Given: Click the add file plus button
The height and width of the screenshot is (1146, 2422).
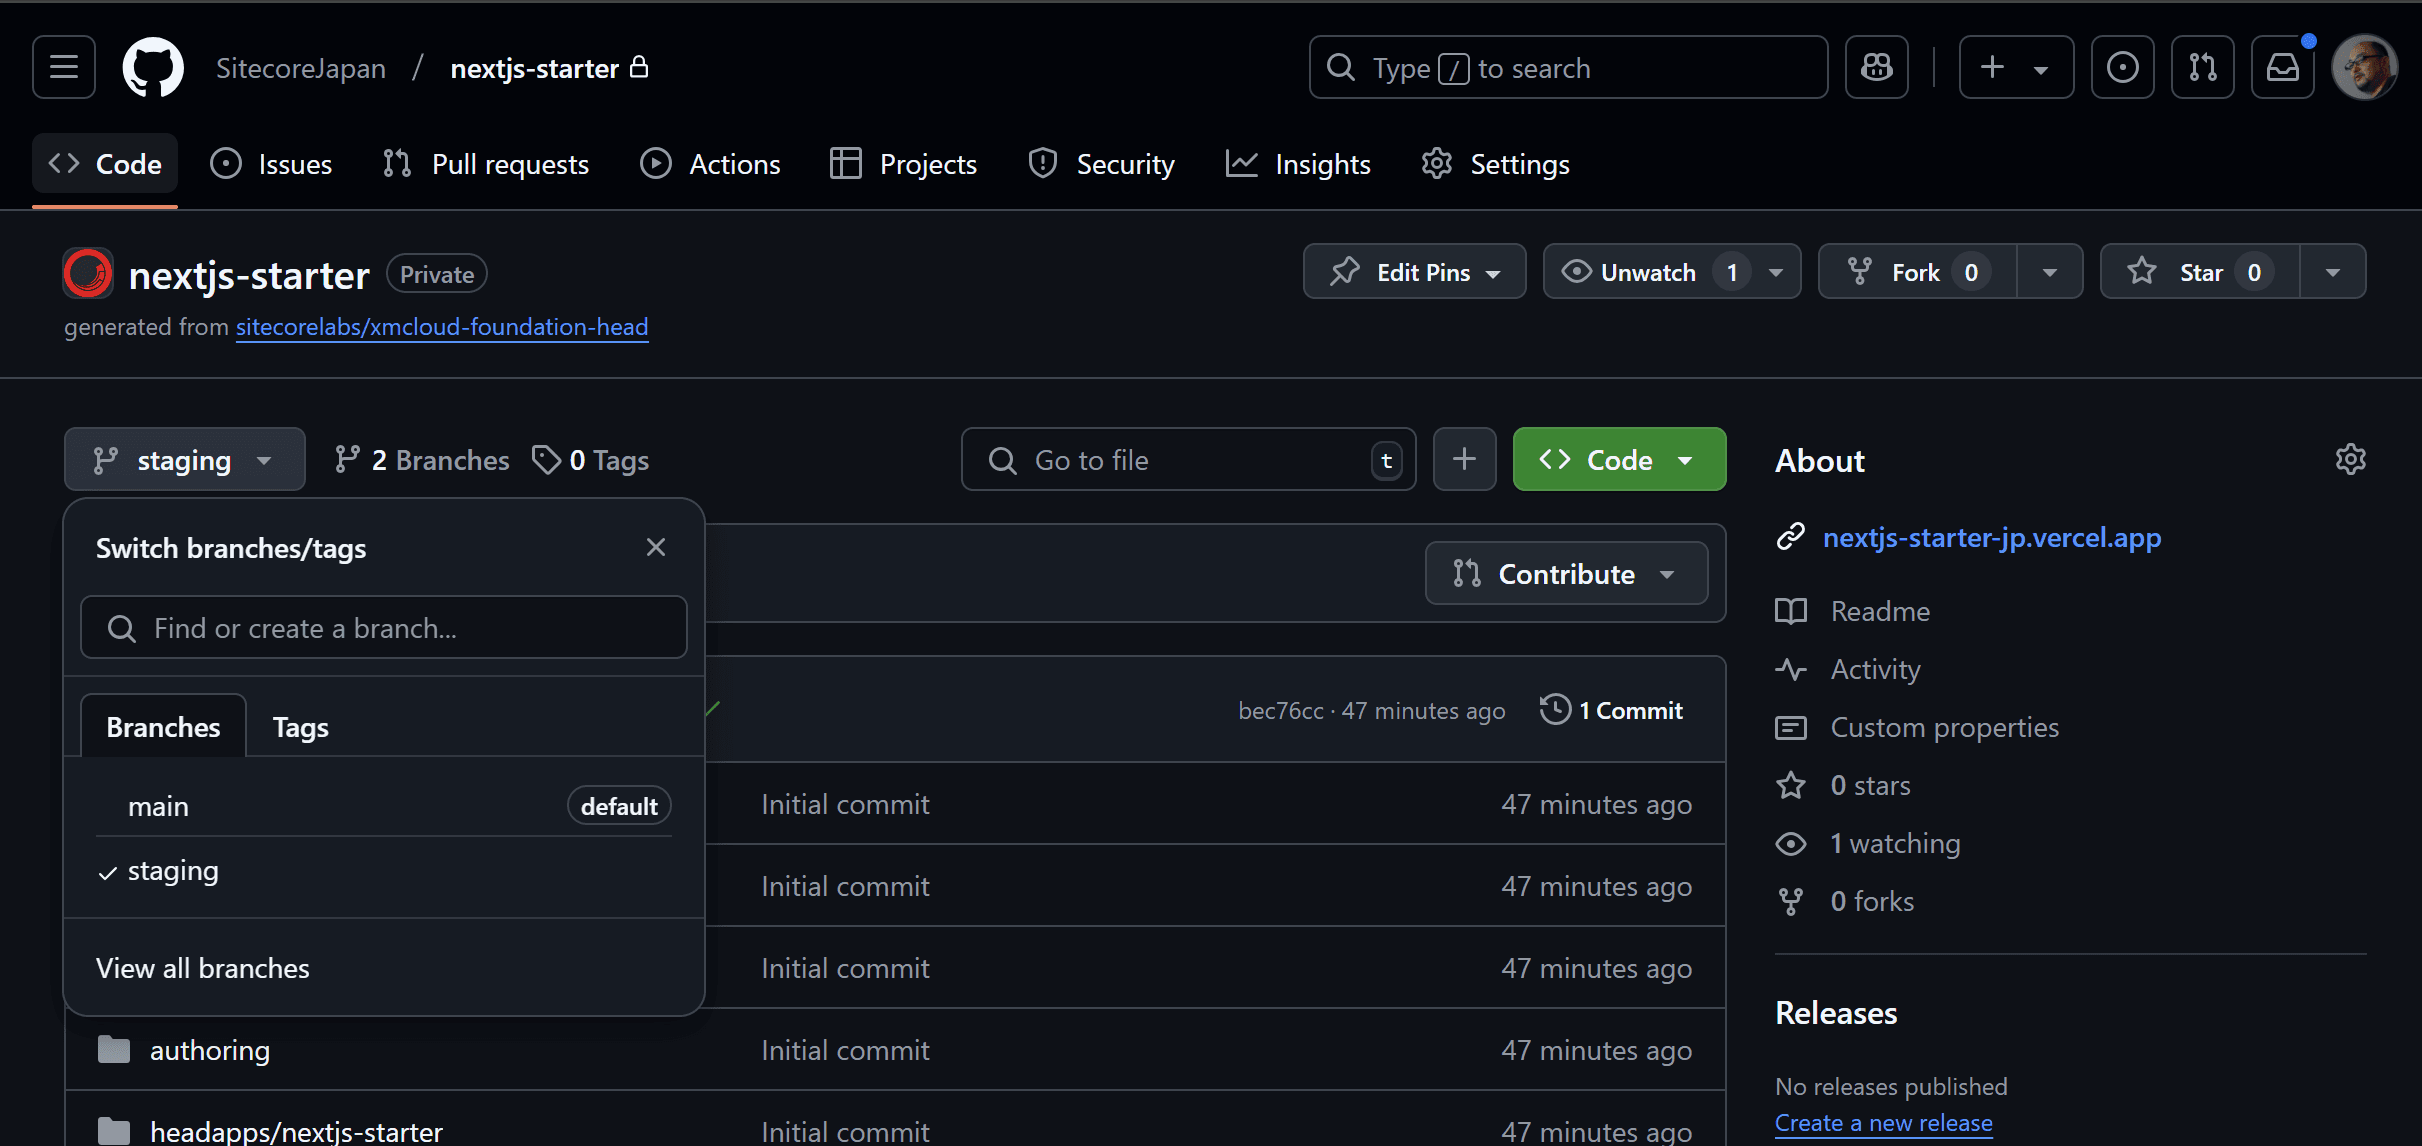Looking at the screenshot, I should 1464,459.
